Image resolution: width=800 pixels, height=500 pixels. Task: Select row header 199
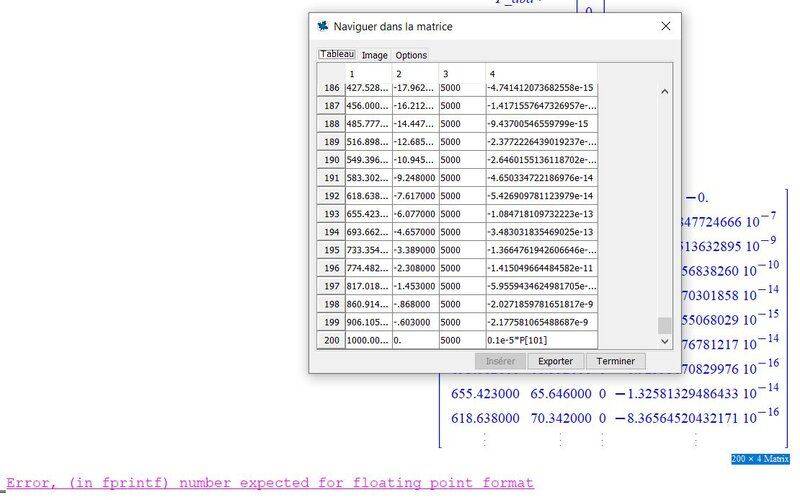[x=331, y=322]
